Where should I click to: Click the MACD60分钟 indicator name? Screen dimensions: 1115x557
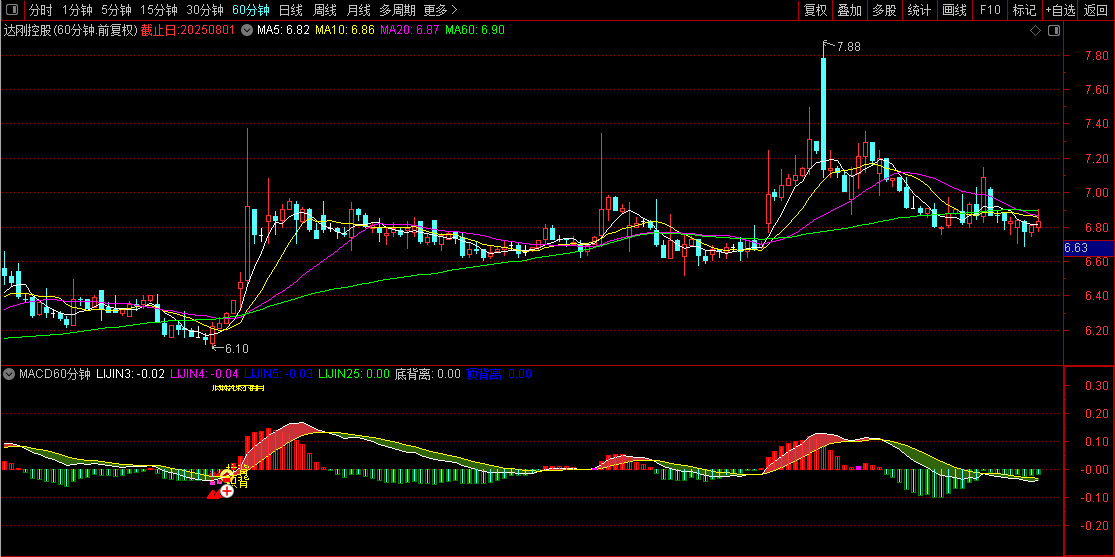[x=55, y=373]
